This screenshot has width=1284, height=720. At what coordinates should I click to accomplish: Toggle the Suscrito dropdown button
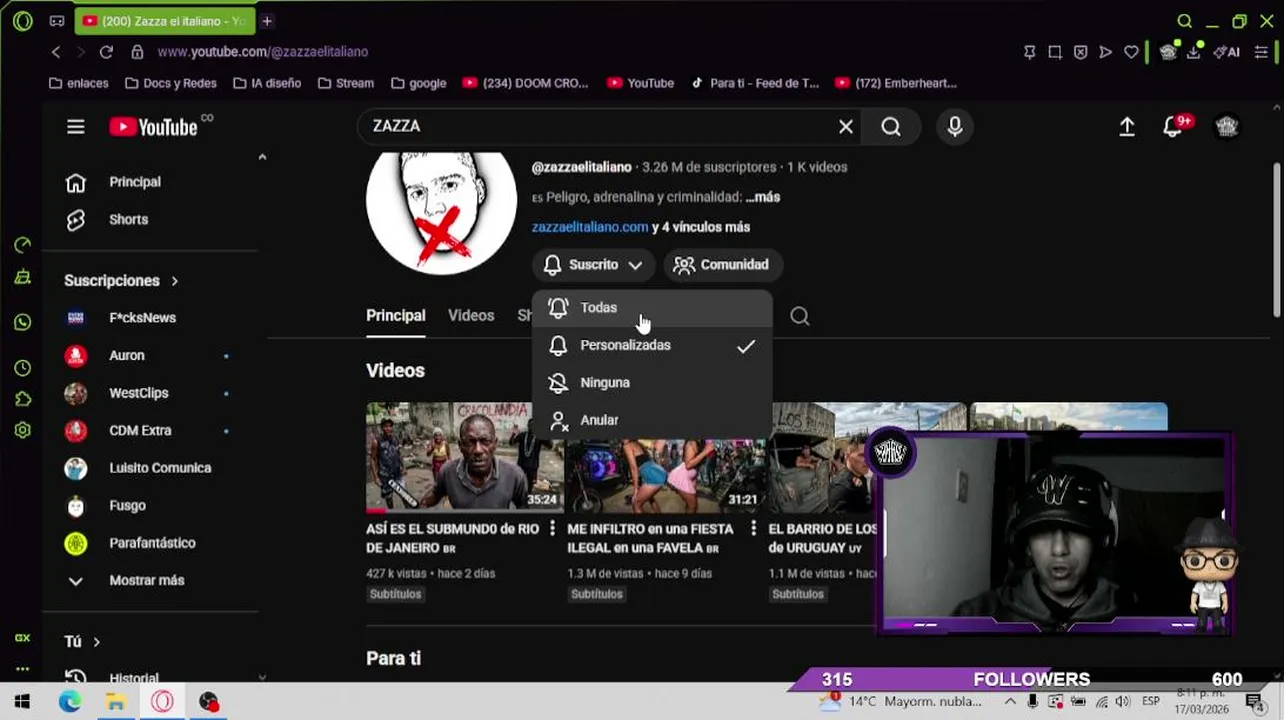tap(594, 265)
